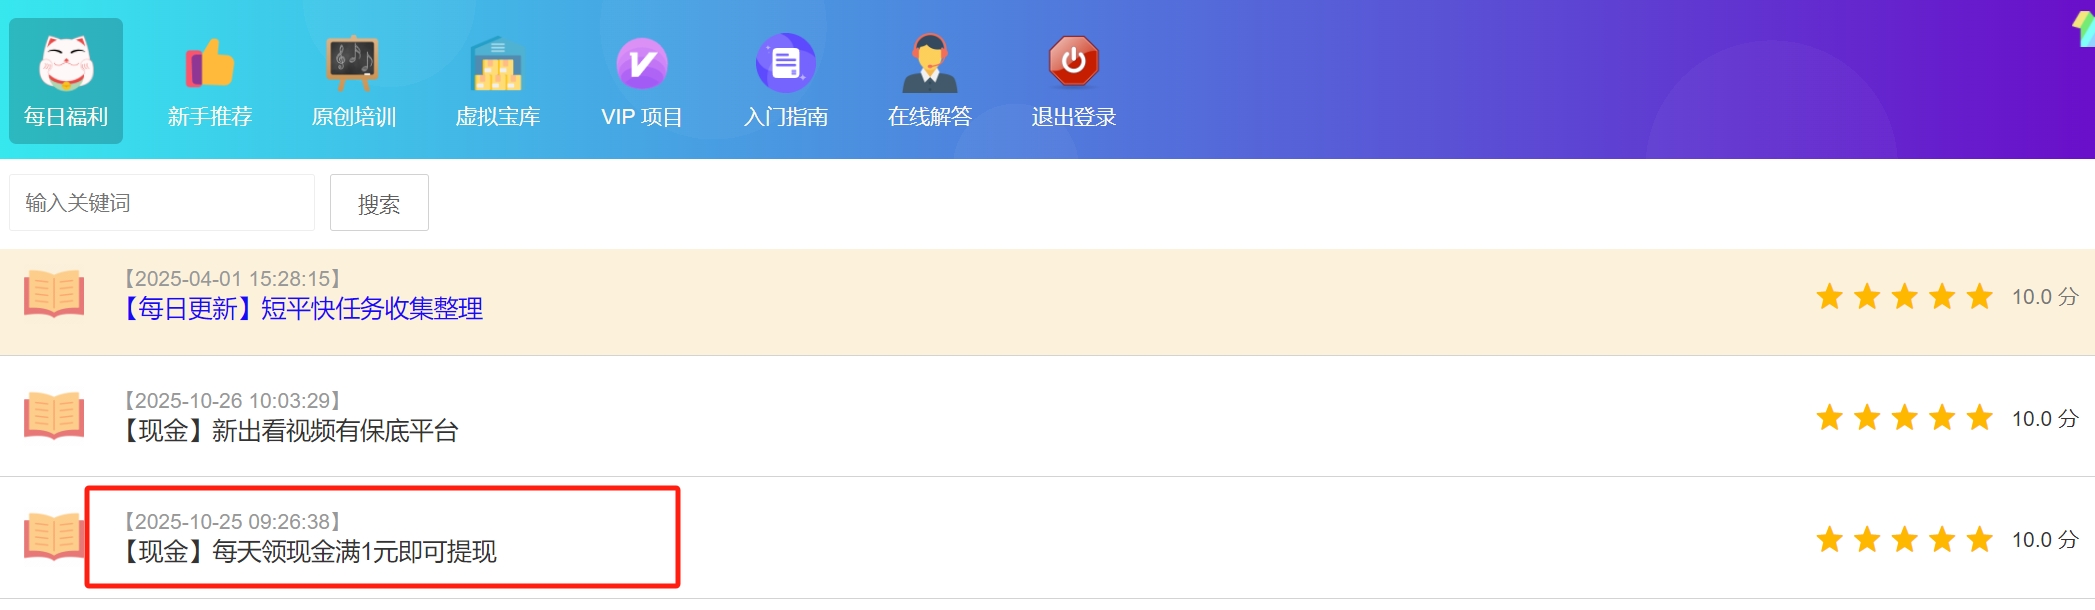This screenshot has height=610, width=2095.
Task: Click book icon beside 看视频有保底平台 article
Action: (x=54, y=416)
